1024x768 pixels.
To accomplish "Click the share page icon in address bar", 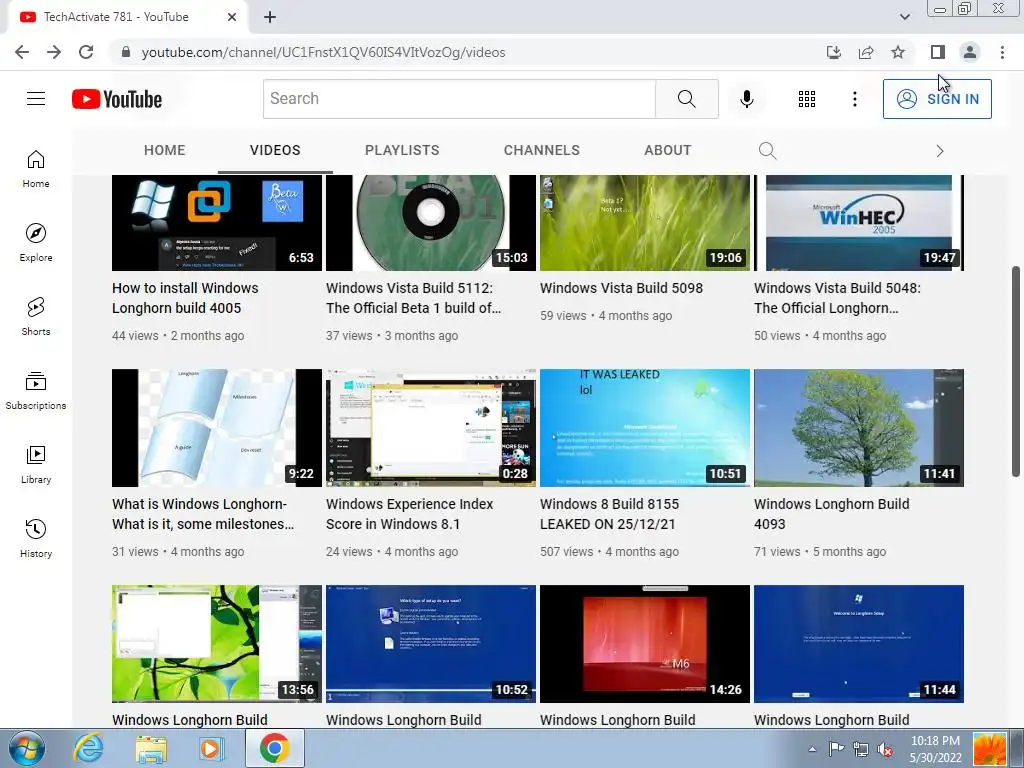I will click(x=866, y=52).
